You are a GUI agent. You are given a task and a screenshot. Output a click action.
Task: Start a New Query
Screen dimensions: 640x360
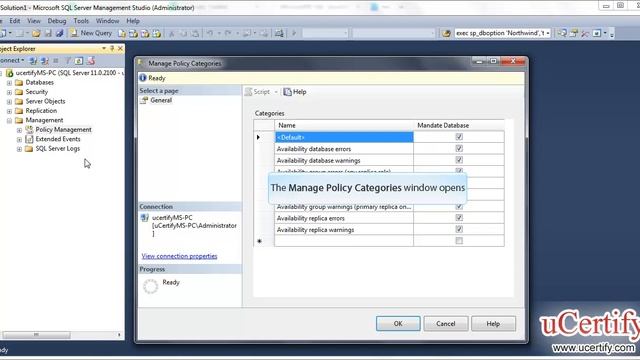[x=91, y=33]
